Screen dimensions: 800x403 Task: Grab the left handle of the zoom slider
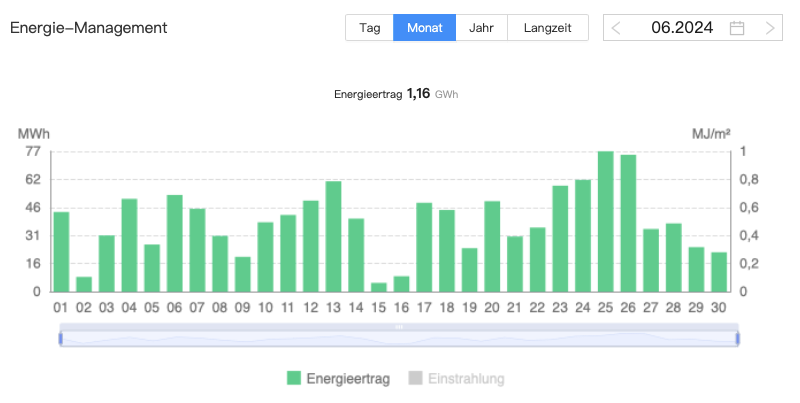click(x=61, y=339)
